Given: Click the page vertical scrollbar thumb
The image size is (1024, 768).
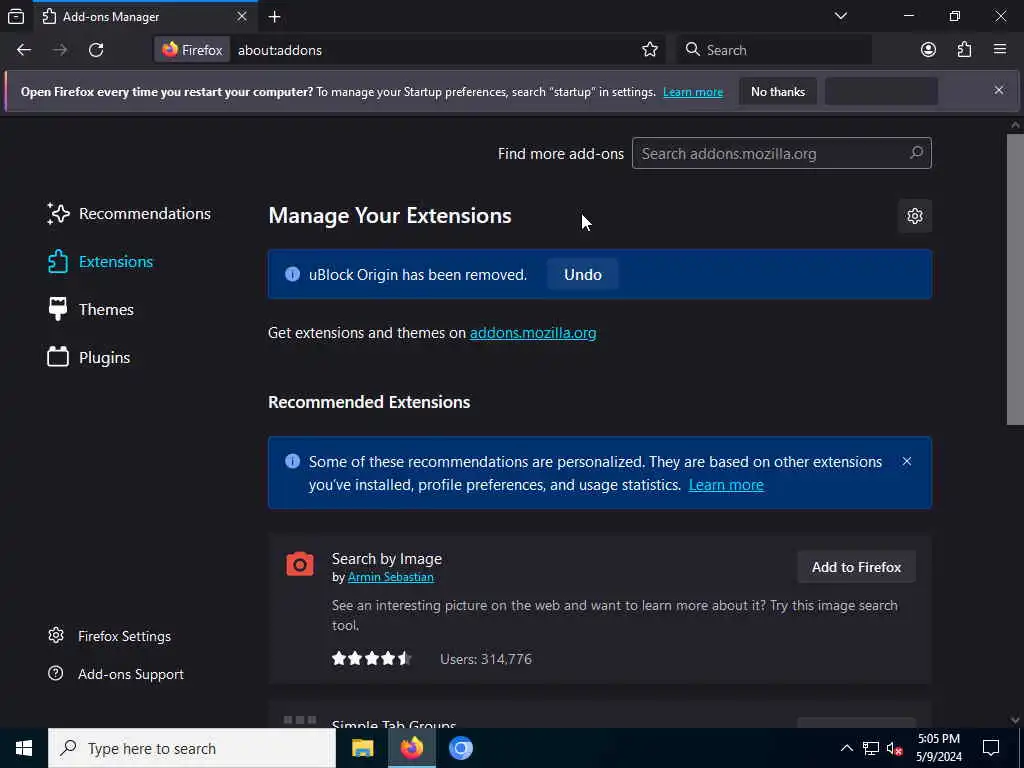Looking at the screenshot, I should (1015, 280).
